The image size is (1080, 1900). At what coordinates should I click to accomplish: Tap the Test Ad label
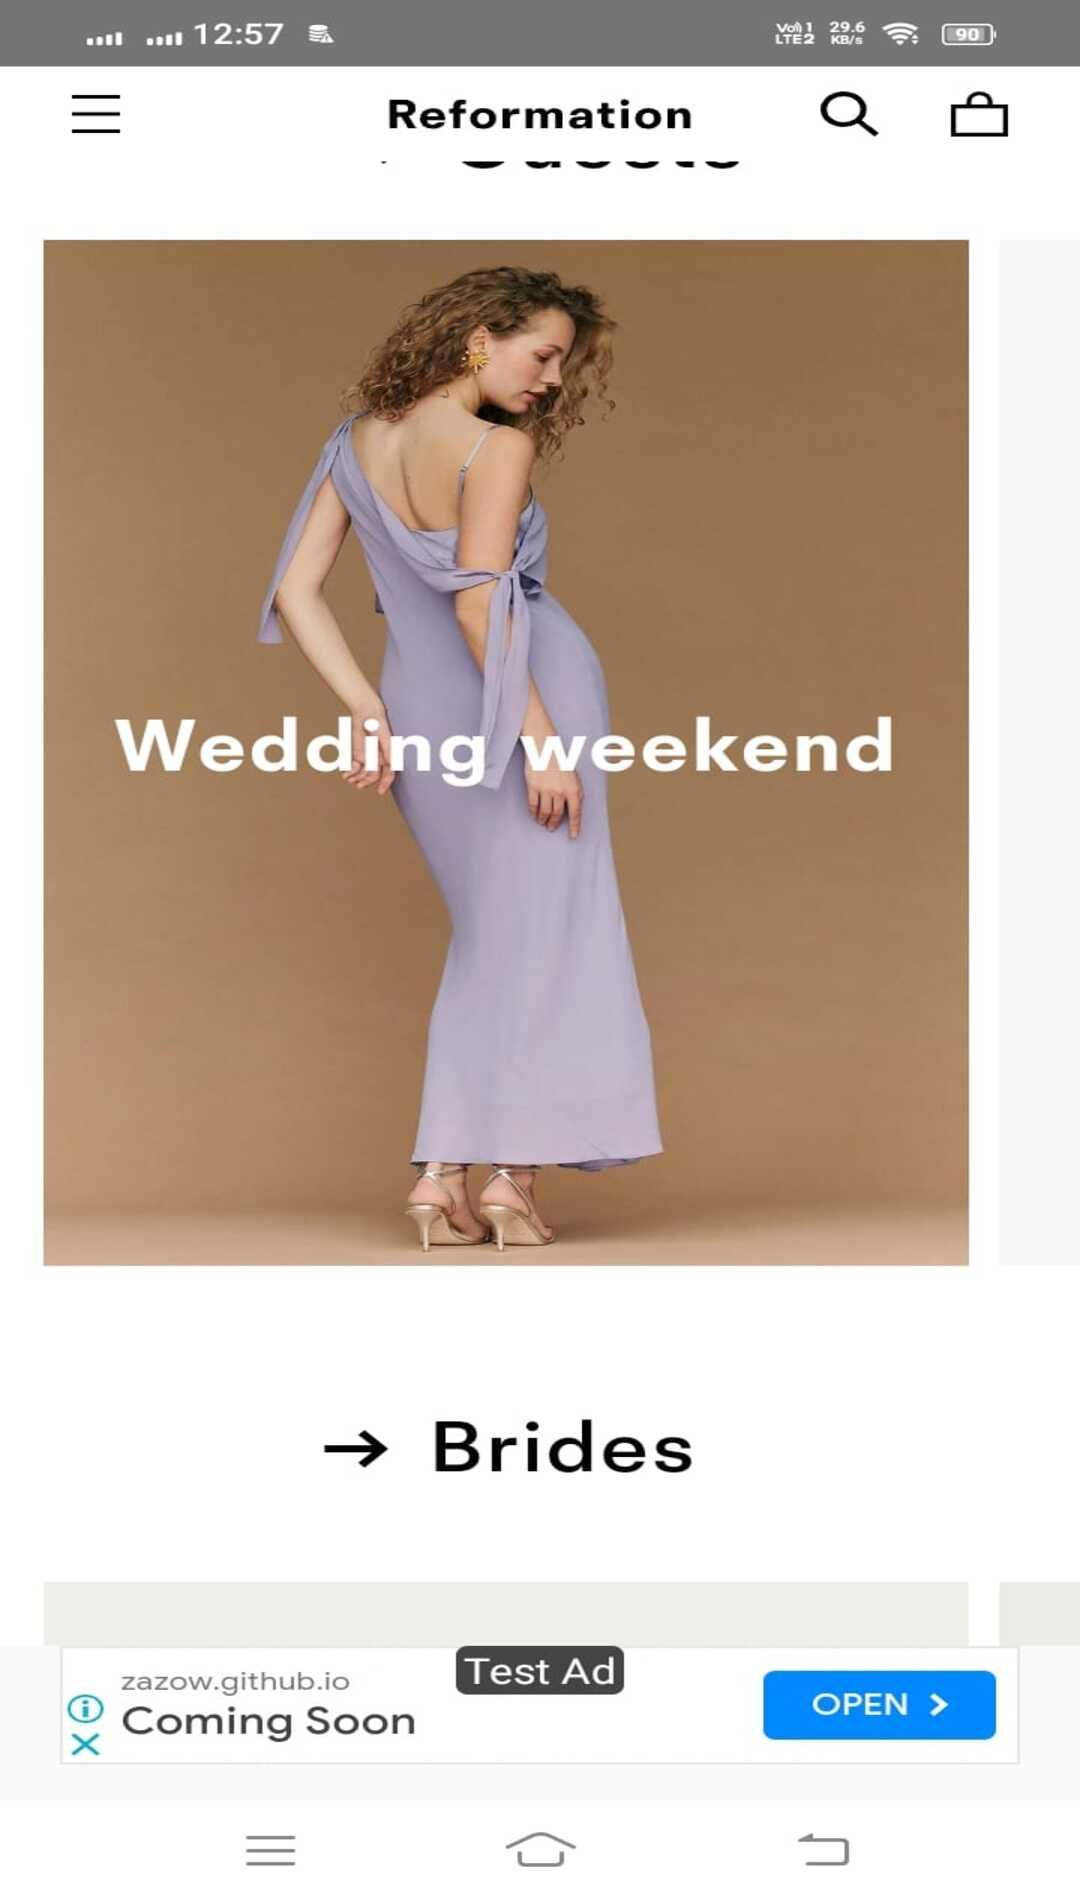click(x=540, y=1670)
